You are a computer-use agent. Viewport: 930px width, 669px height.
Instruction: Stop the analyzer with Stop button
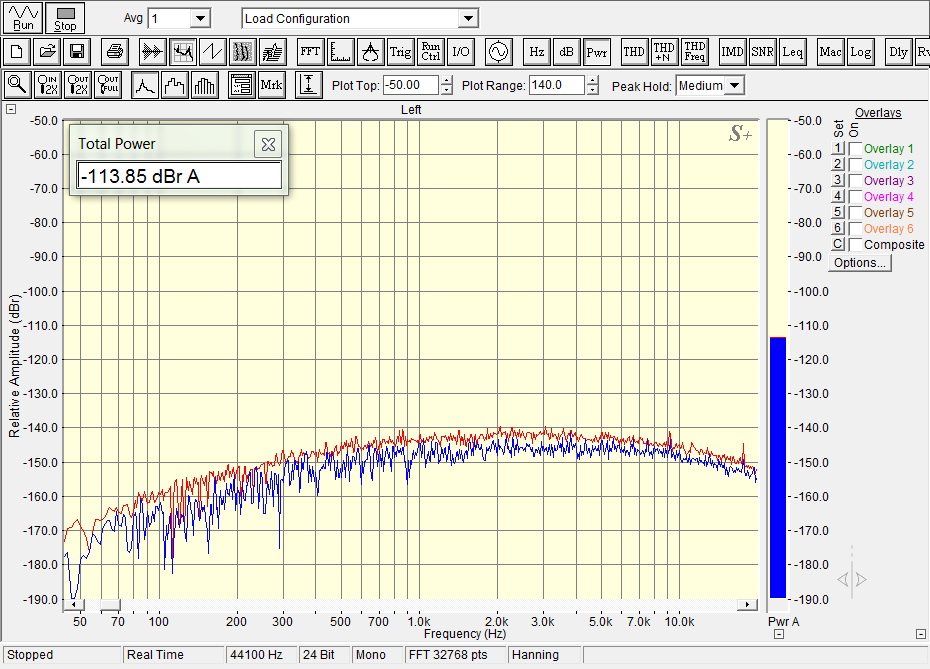click(x=65, y=18)
